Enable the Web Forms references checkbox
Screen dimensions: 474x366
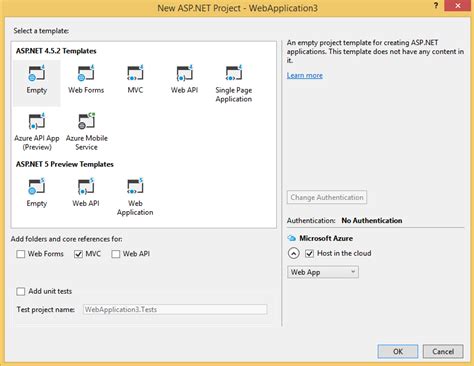pyautogui.click(x=21, y=254)
